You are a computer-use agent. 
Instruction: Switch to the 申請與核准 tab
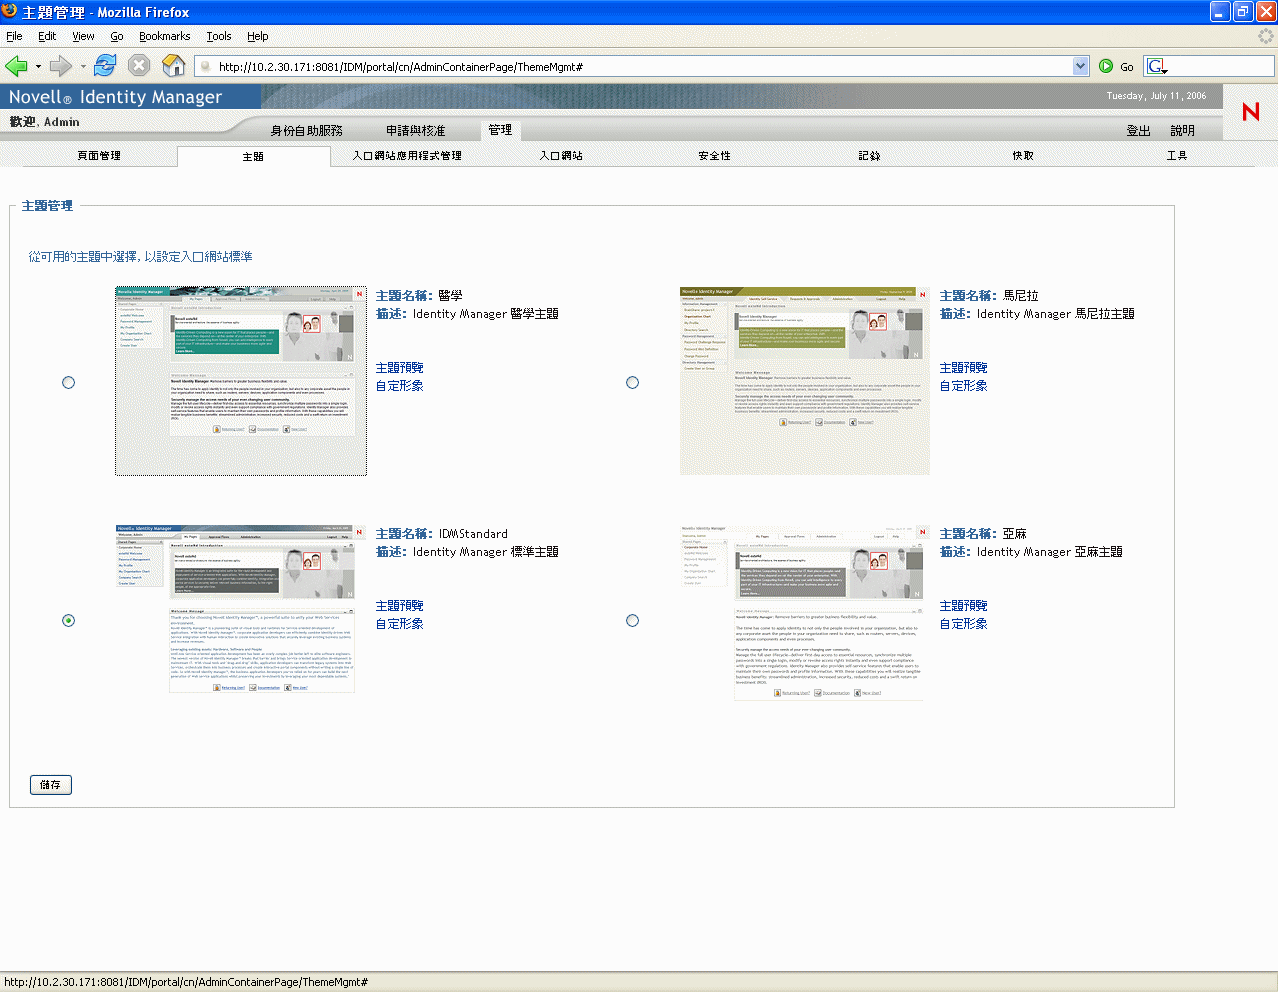pyautogui.click(x=416, y=130)
